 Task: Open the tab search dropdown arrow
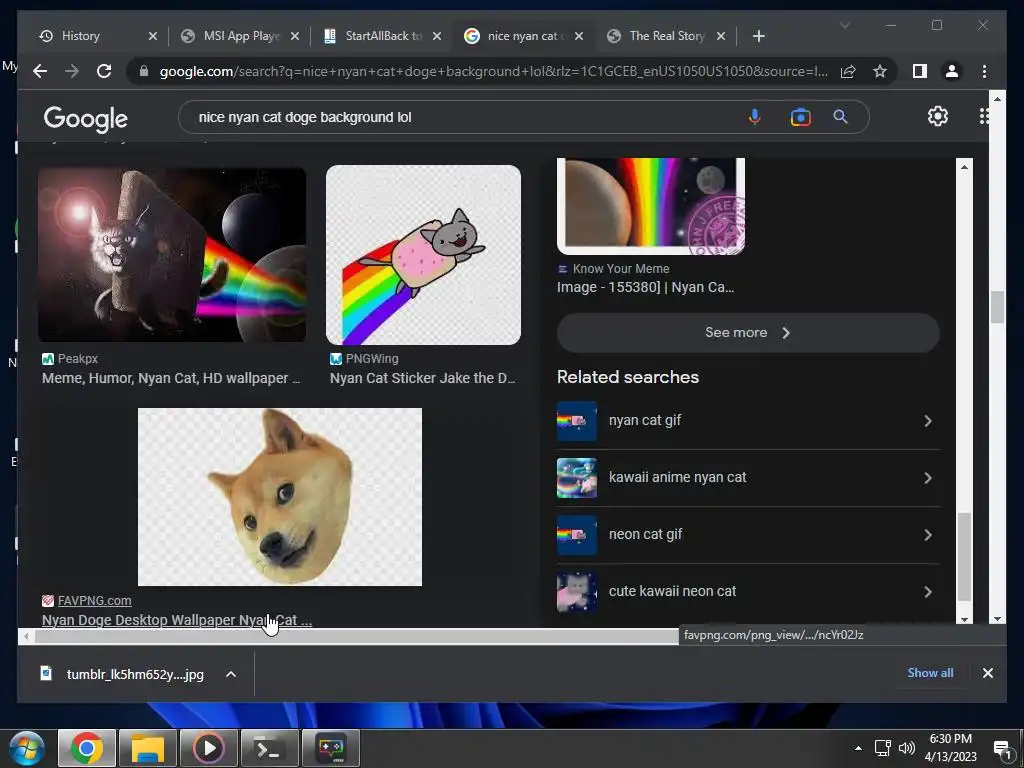point(844,25)
